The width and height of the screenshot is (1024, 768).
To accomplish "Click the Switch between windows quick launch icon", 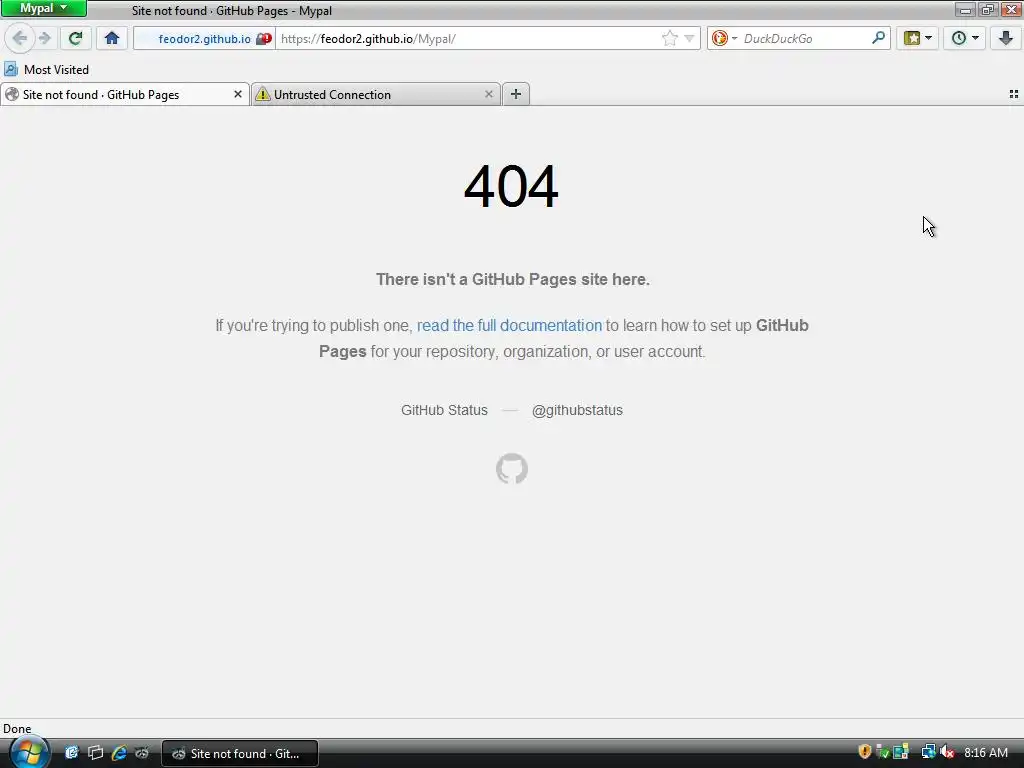I will [95, 753].
